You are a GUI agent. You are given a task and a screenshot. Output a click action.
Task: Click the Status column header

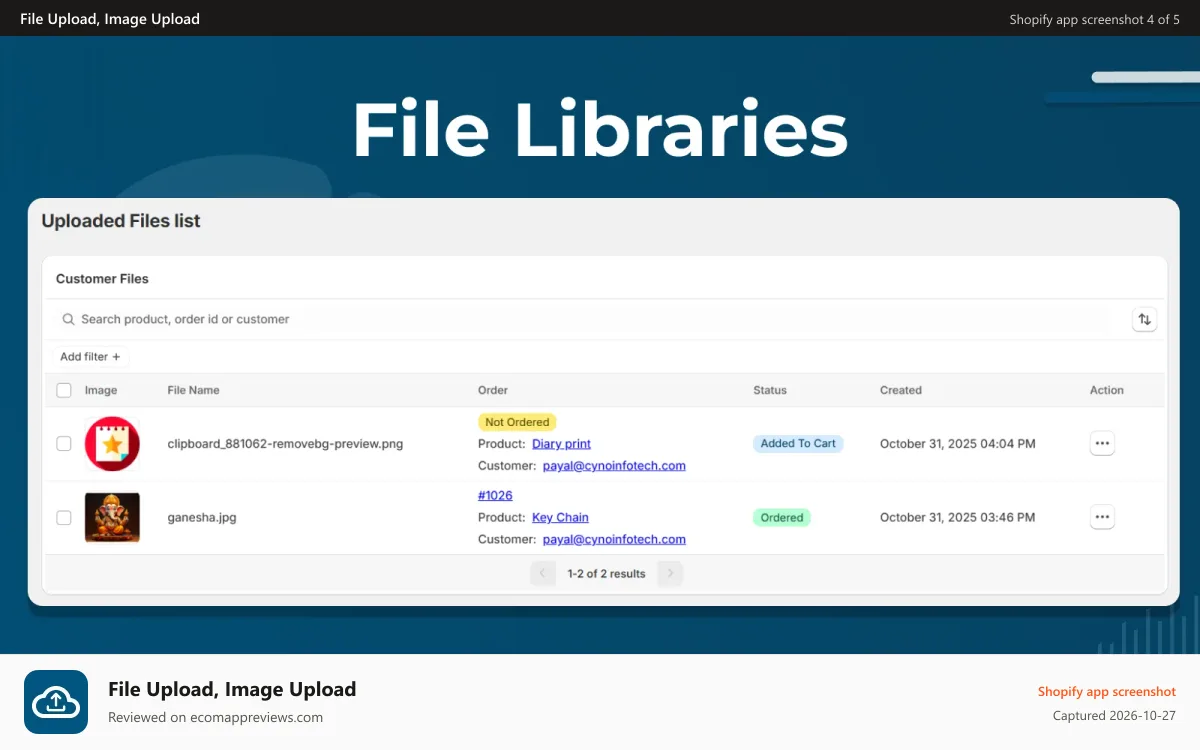[x=770, y=391]
